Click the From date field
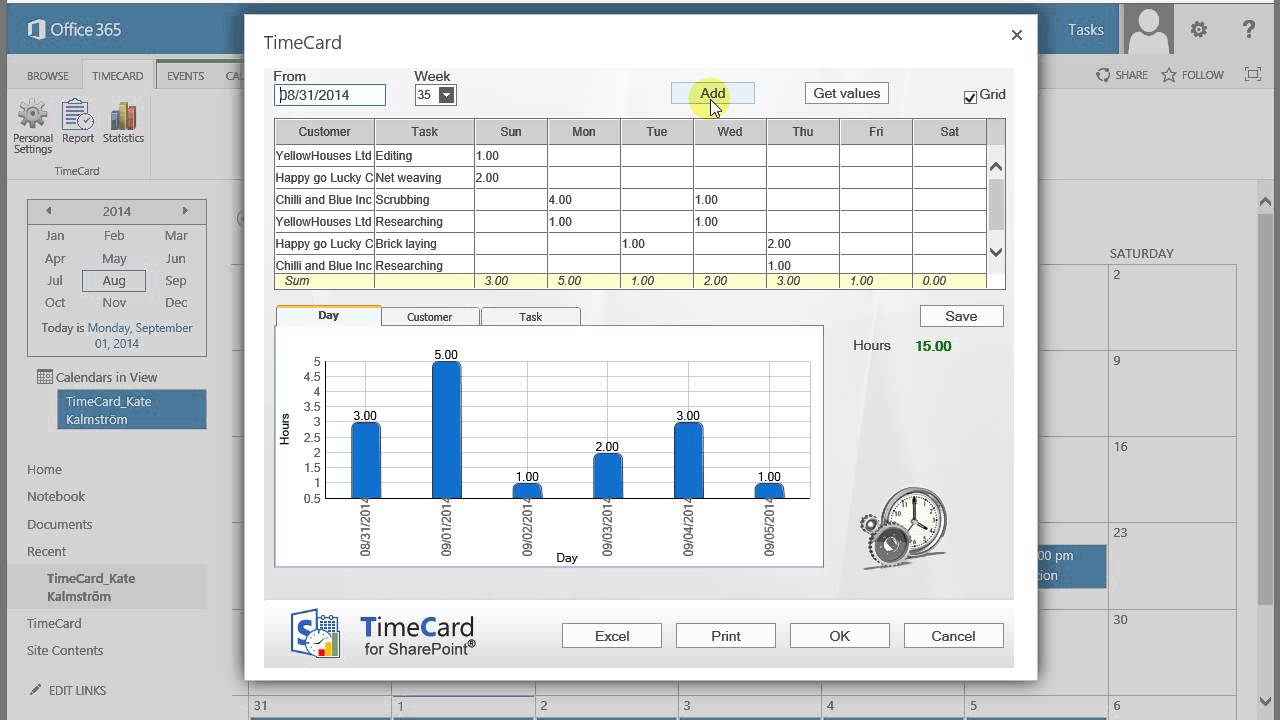Screen dimensions: 1280x720 330,95
